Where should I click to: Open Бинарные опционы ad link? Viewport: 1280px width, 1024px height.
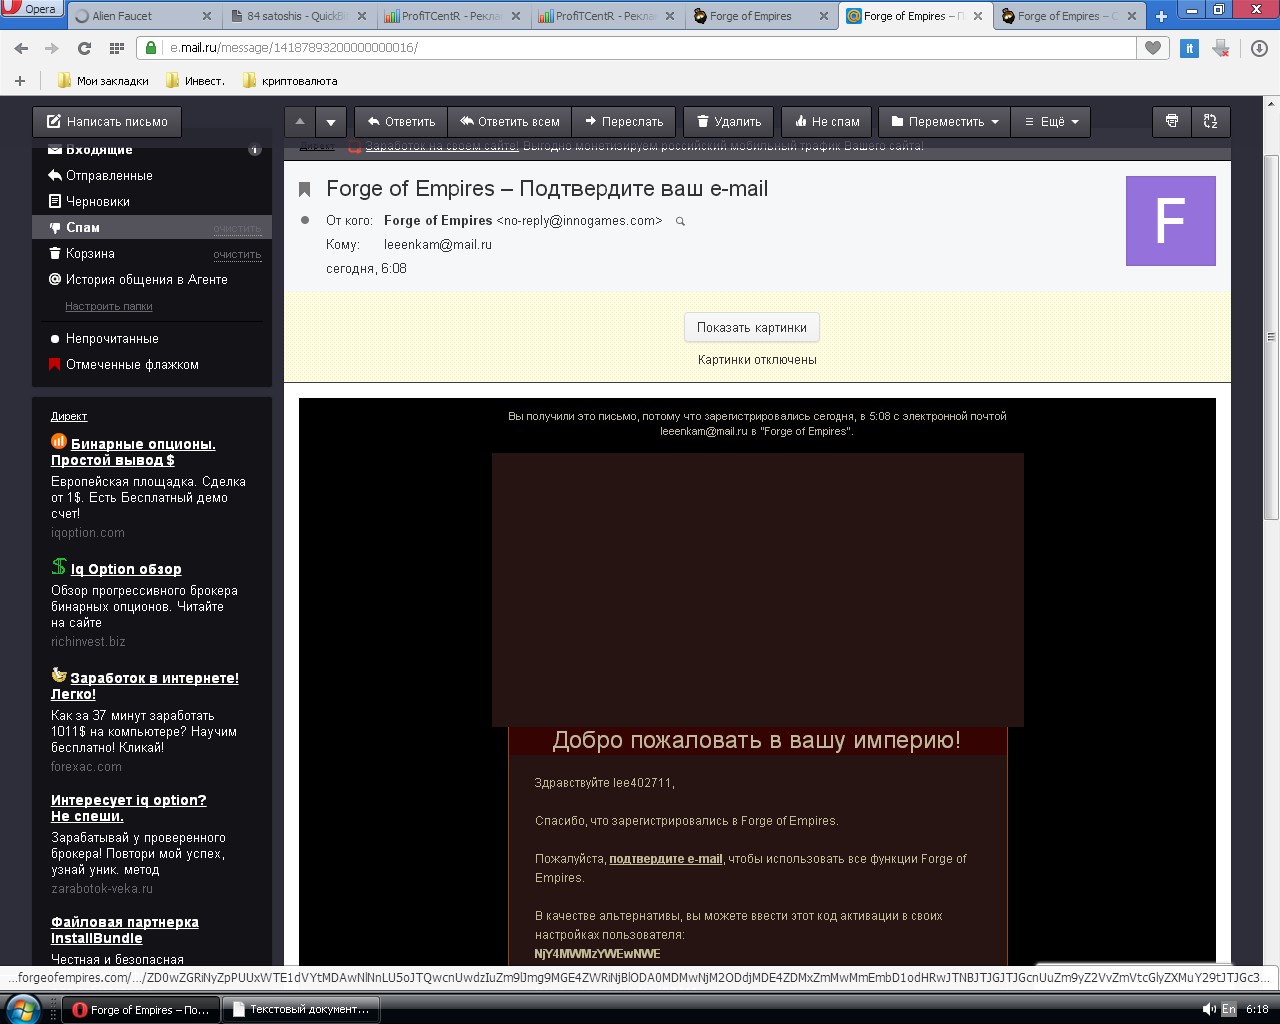(x=133, y=452)
